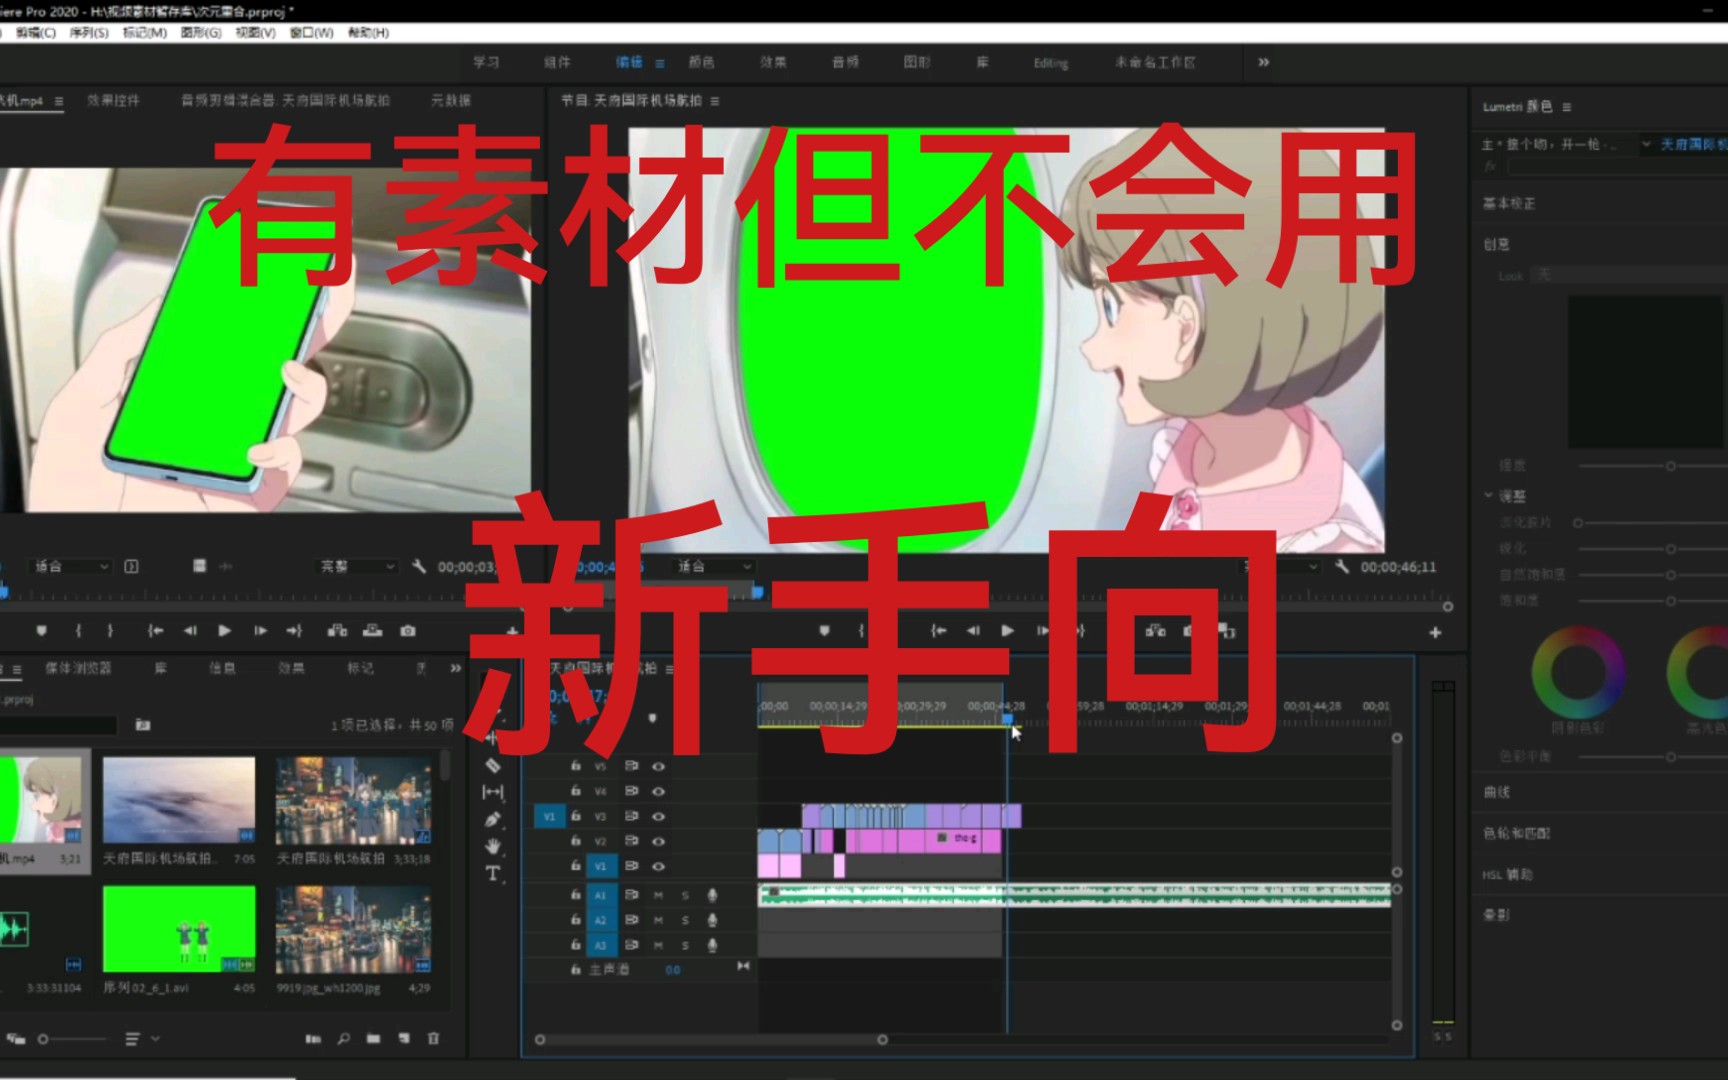Expand the 曲线 section in Lumetri
The width and height of the screenshot is (1728, 1080).
pyautogui.click(x=1496, y=792)
